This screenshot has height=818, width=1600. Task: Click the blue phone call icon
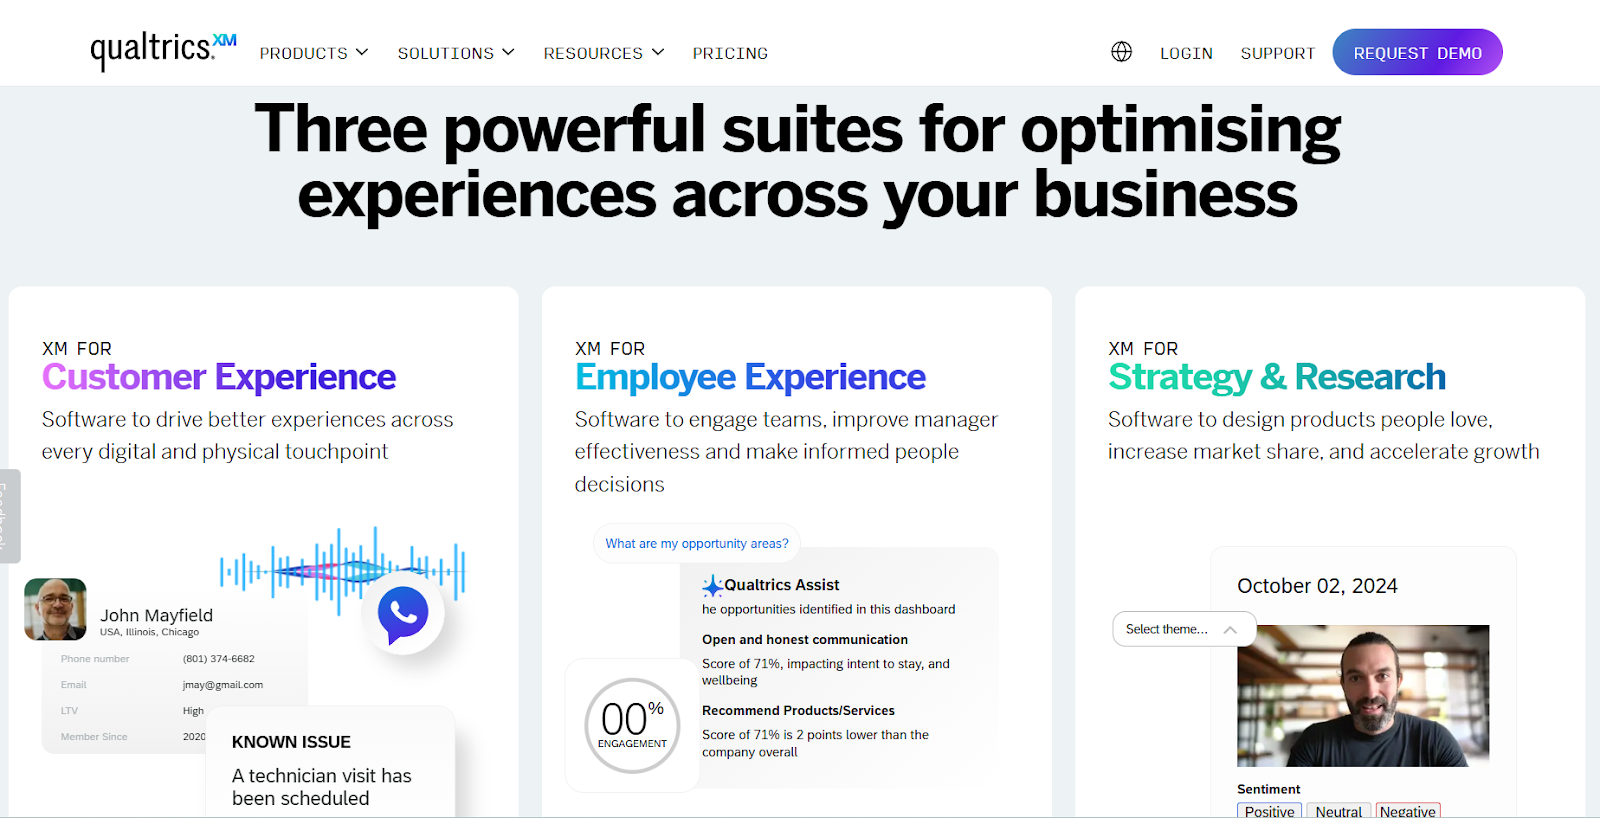[403, 614]
